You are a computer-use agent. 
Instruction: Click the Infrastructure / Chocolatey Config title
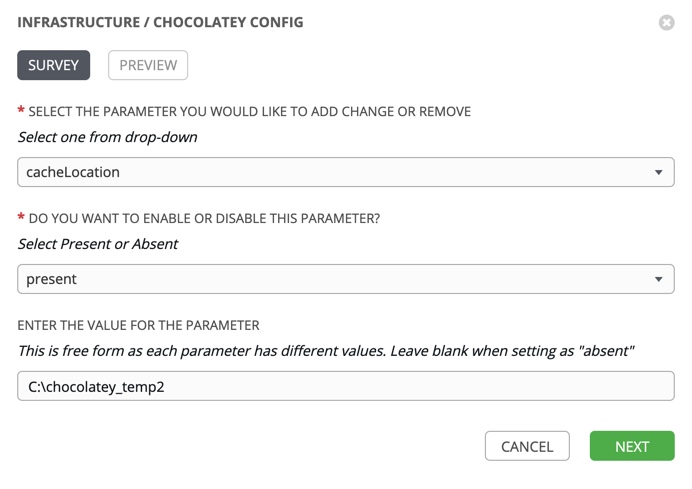(x=160, y=22)
